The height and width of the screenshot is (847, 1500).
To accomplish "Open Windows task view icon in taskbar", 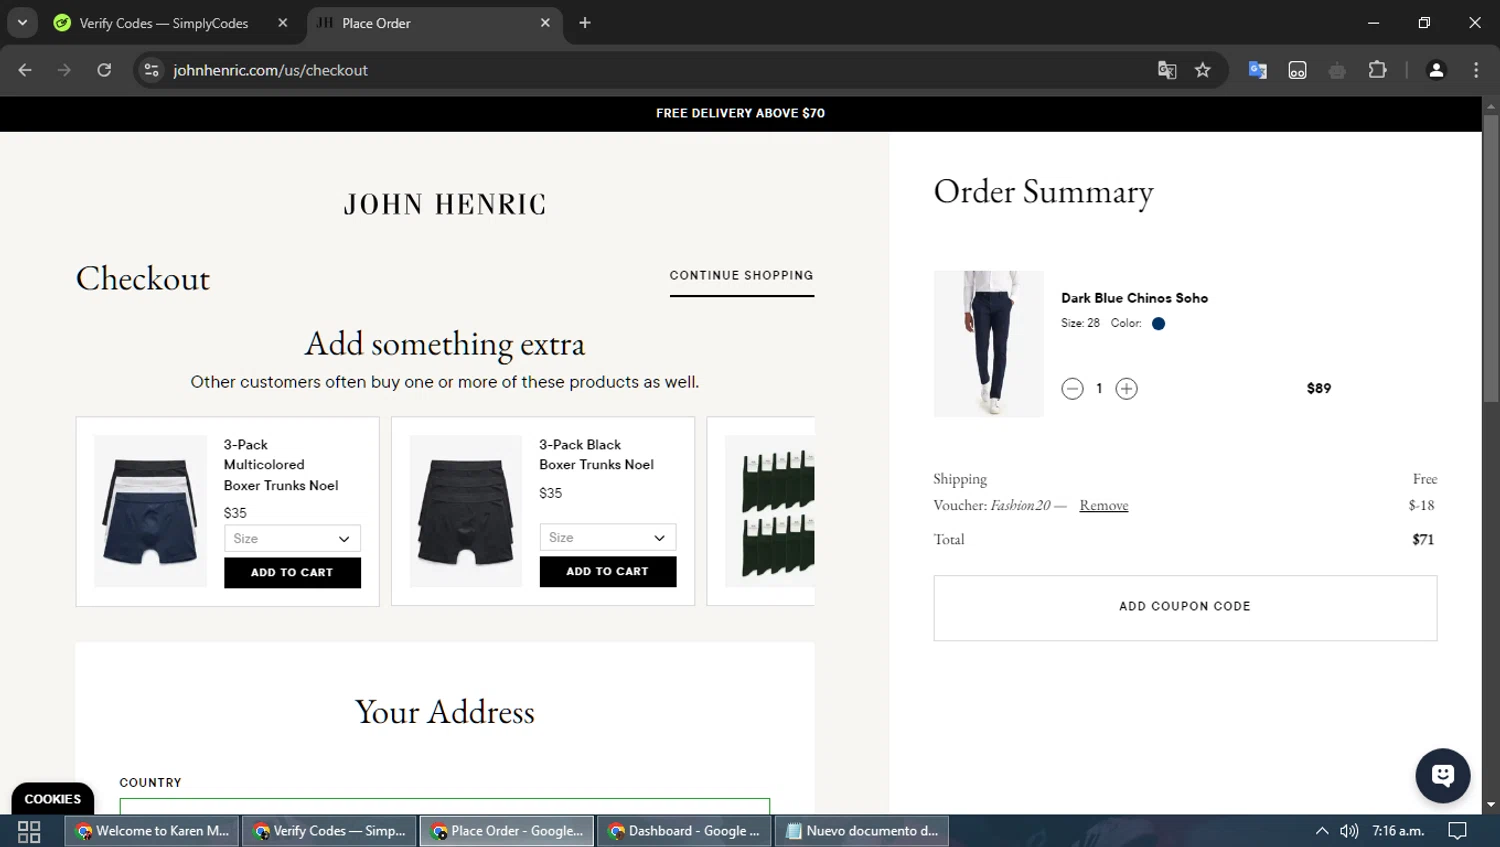I will (29, 831).
